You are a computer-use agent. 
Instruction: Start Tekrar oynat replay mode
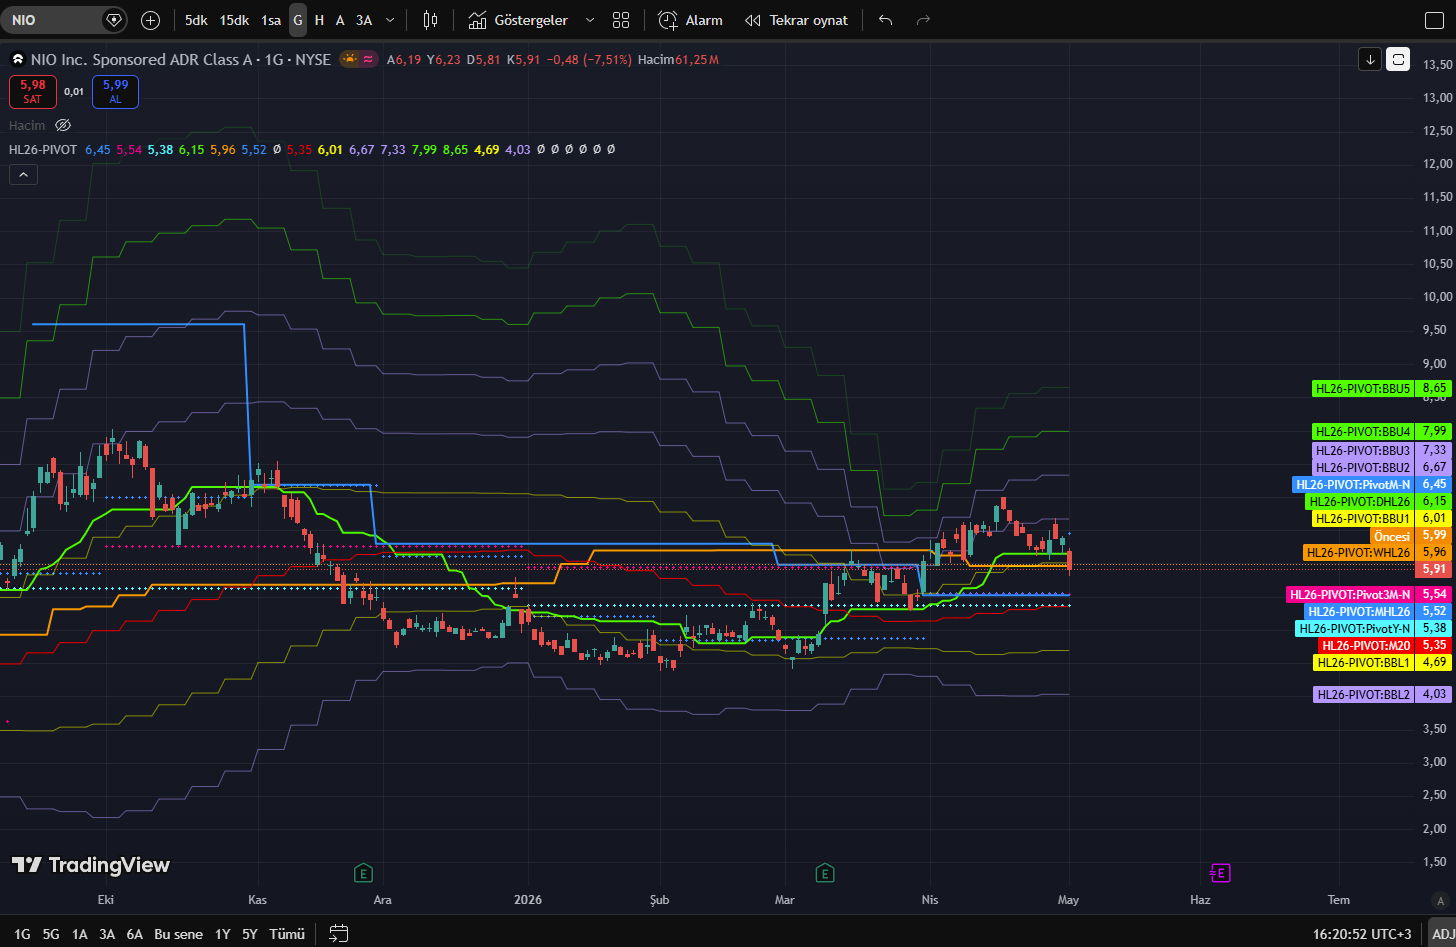coord(797,20)
